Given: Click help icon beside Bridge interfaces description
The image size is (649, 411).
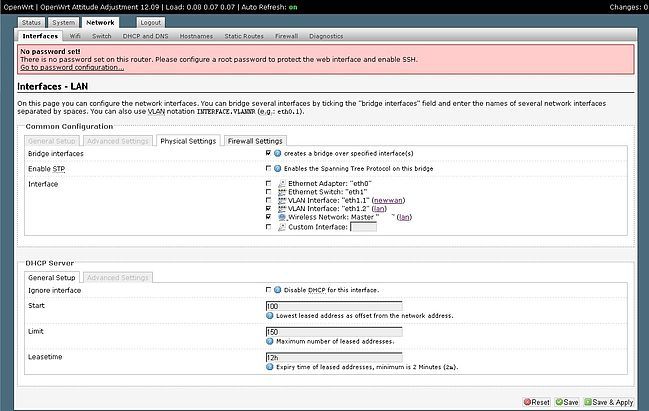Looking at the screenshot, I should [277, 154].
